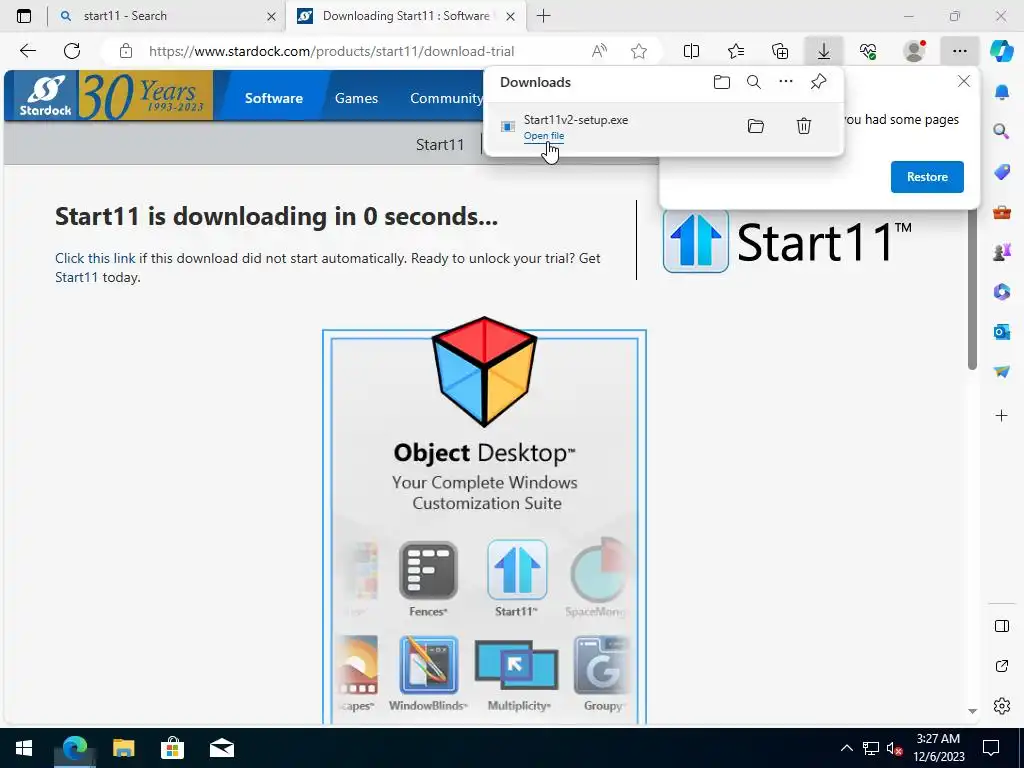Open sidebar Shopping tag icon

(x=1002, y=172)
